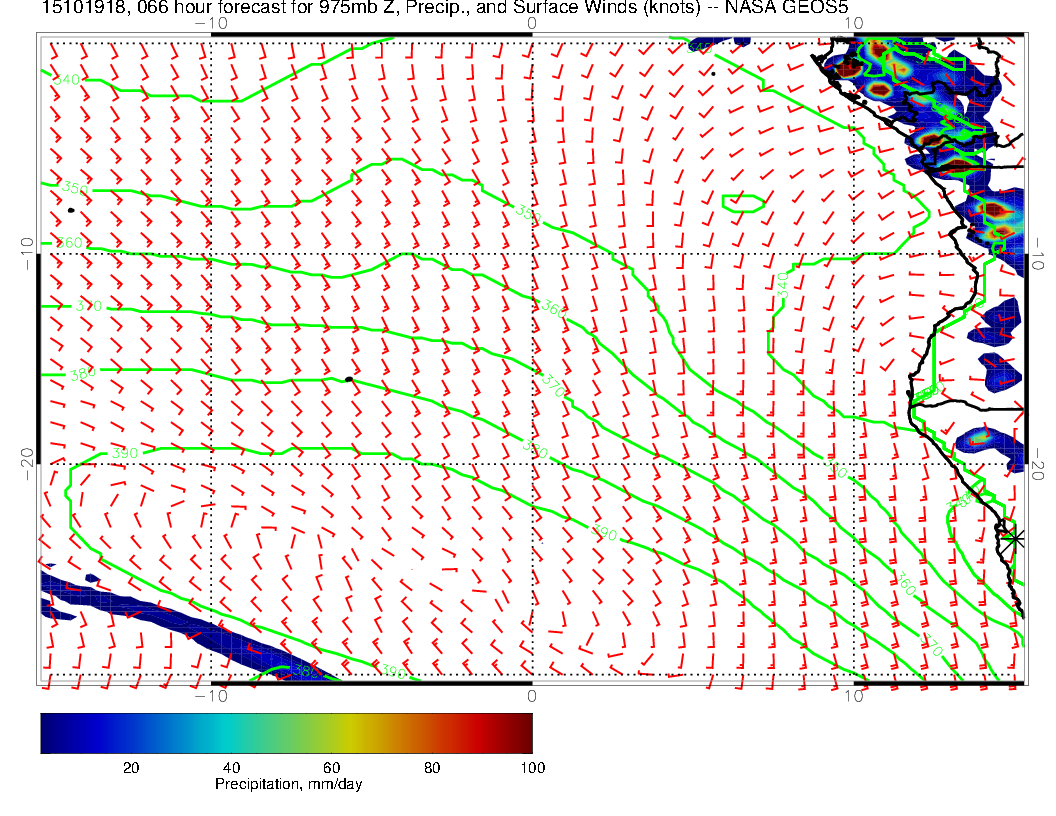Click the 390 contour label on left side
The width and height of the screenshot is (1056, 816).
(x=124, y=453)
